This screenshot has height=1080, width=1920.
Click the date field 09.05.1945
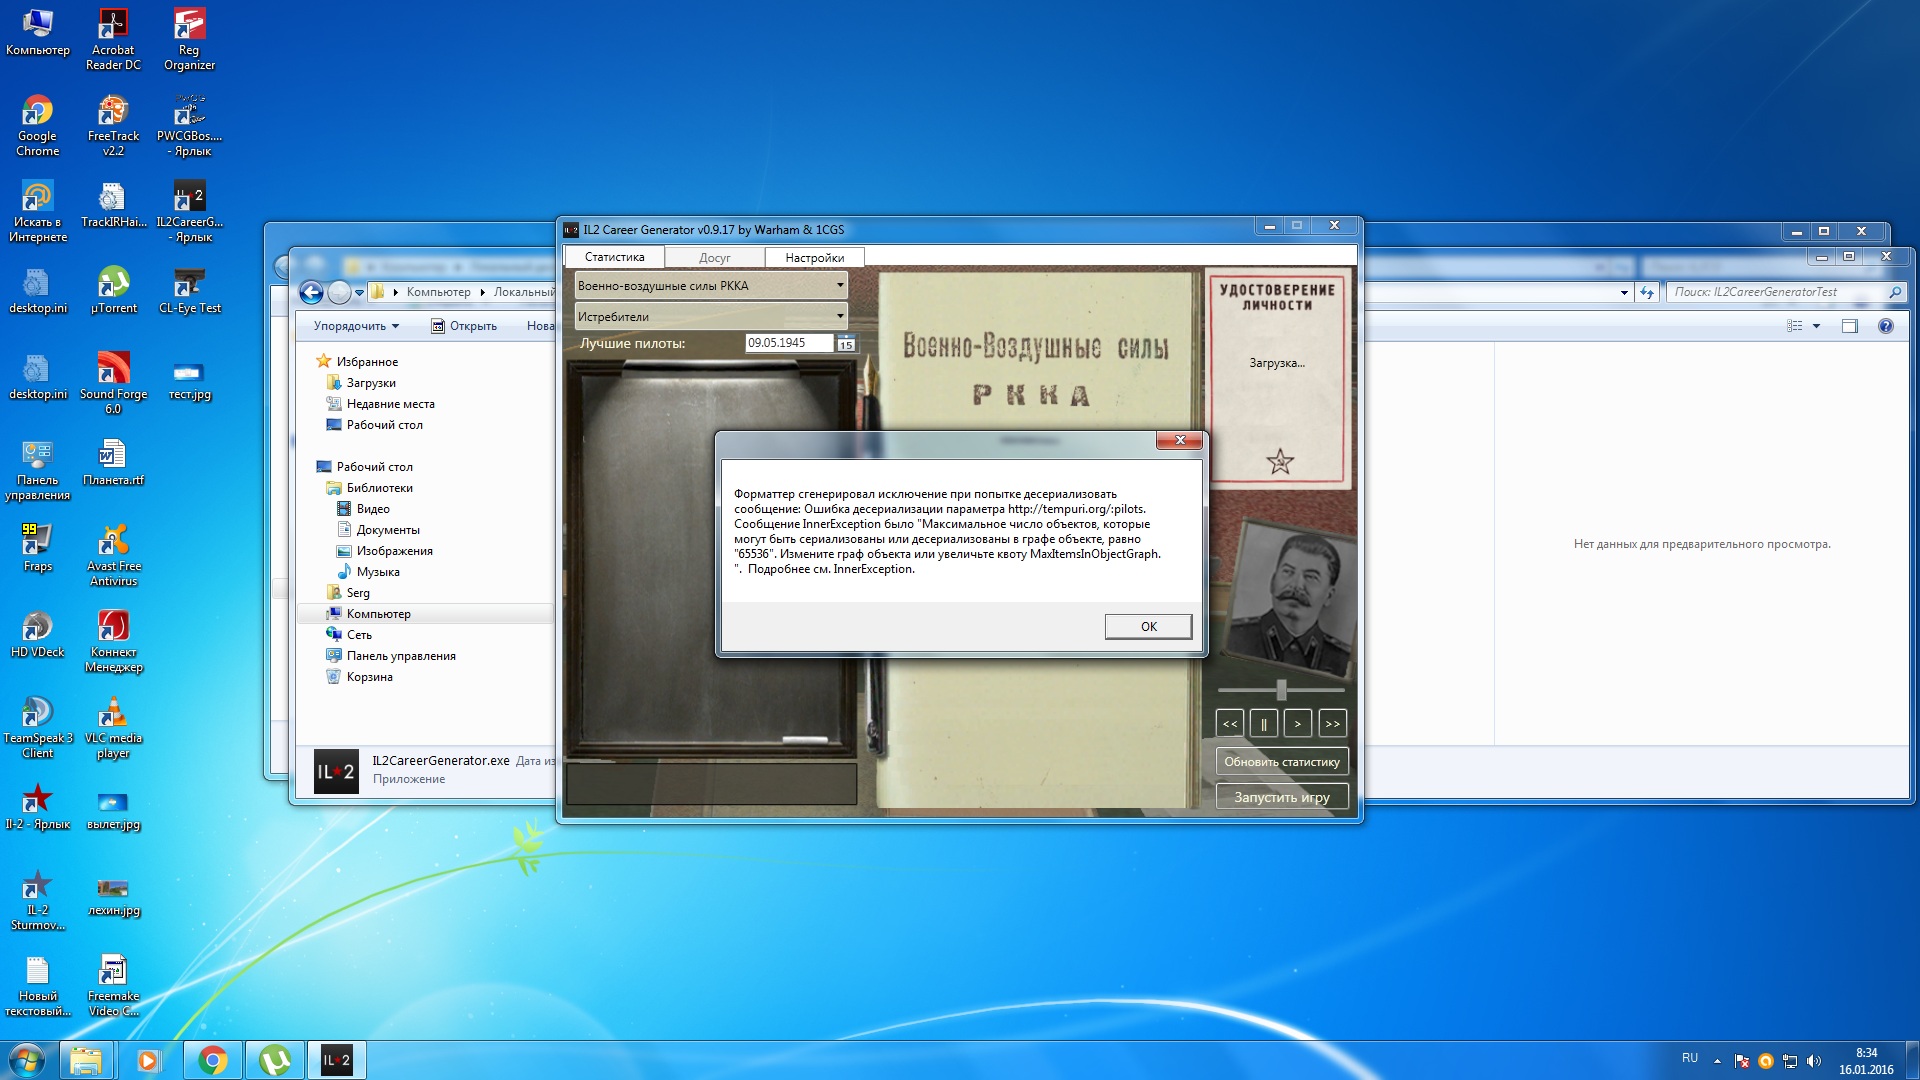789,343
